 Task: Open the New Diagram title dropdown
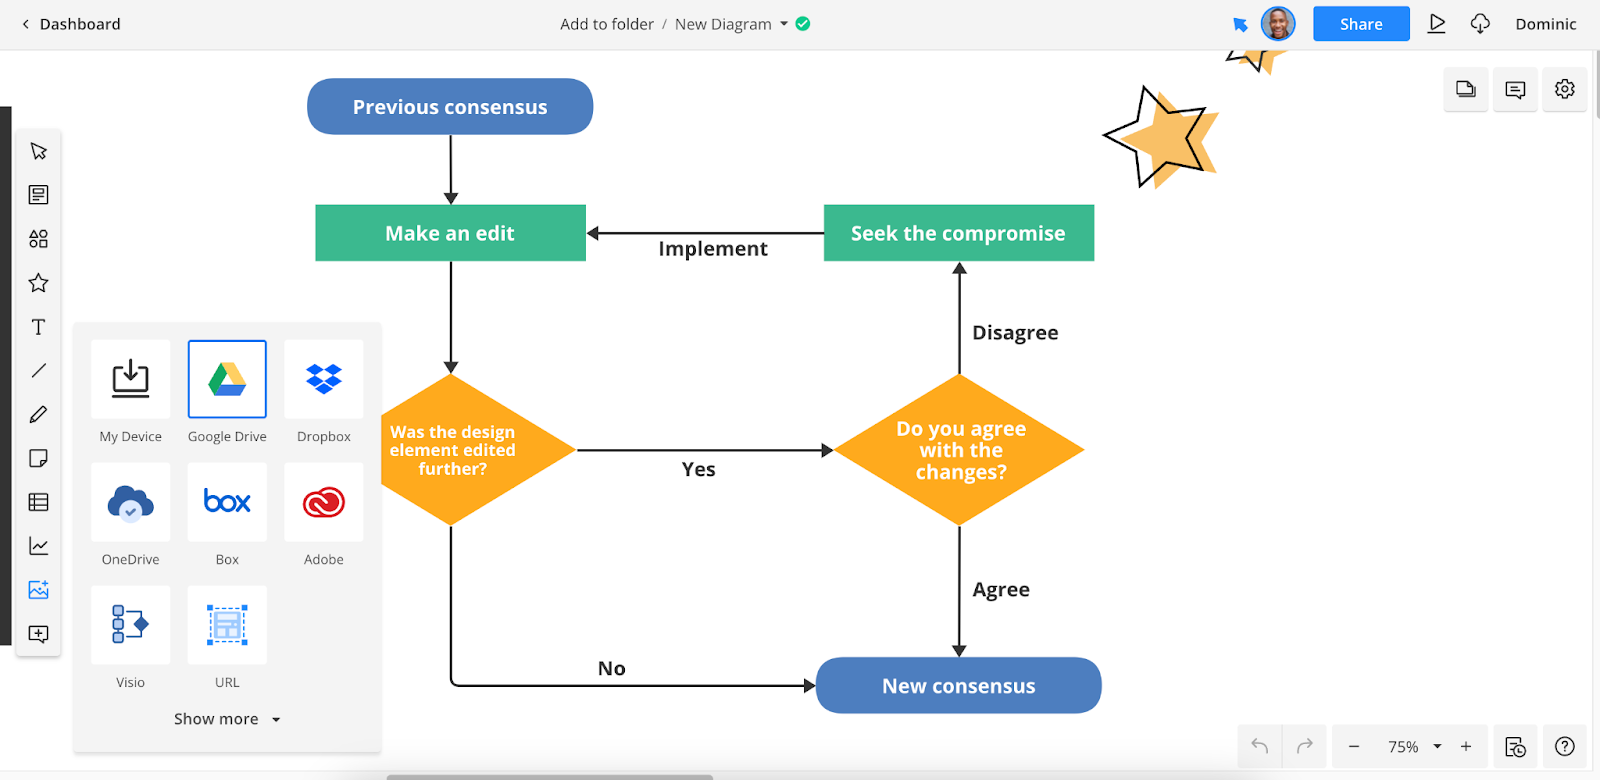[784, 24]
